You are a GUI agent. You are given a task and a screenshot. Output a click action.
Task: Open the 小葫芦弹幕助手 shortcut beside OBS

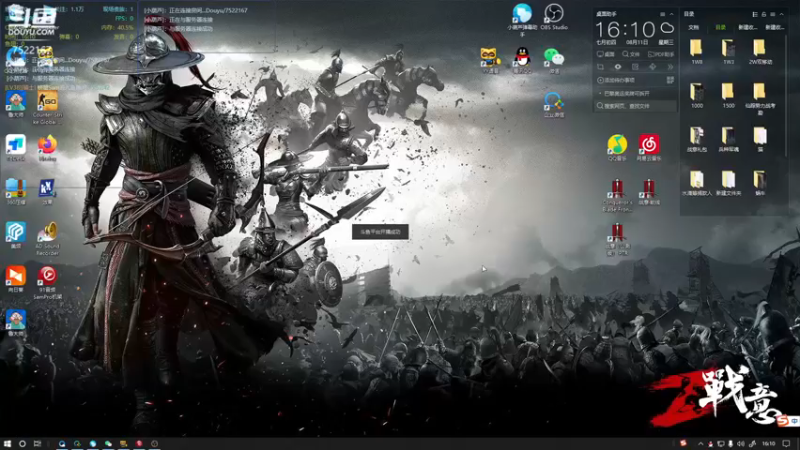tap(522, 14)
